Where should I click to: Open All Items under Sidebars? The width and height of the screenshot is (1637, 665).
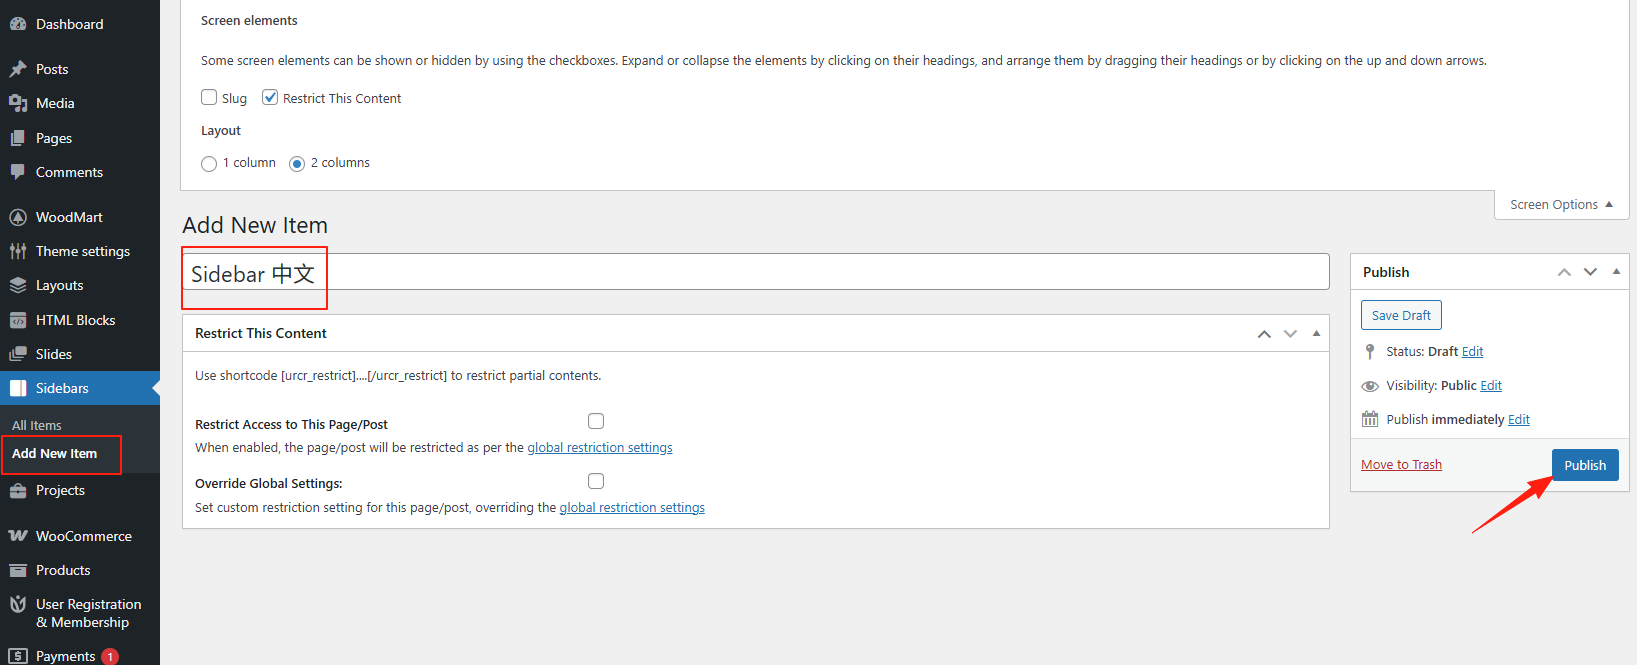tap(37, 425)
